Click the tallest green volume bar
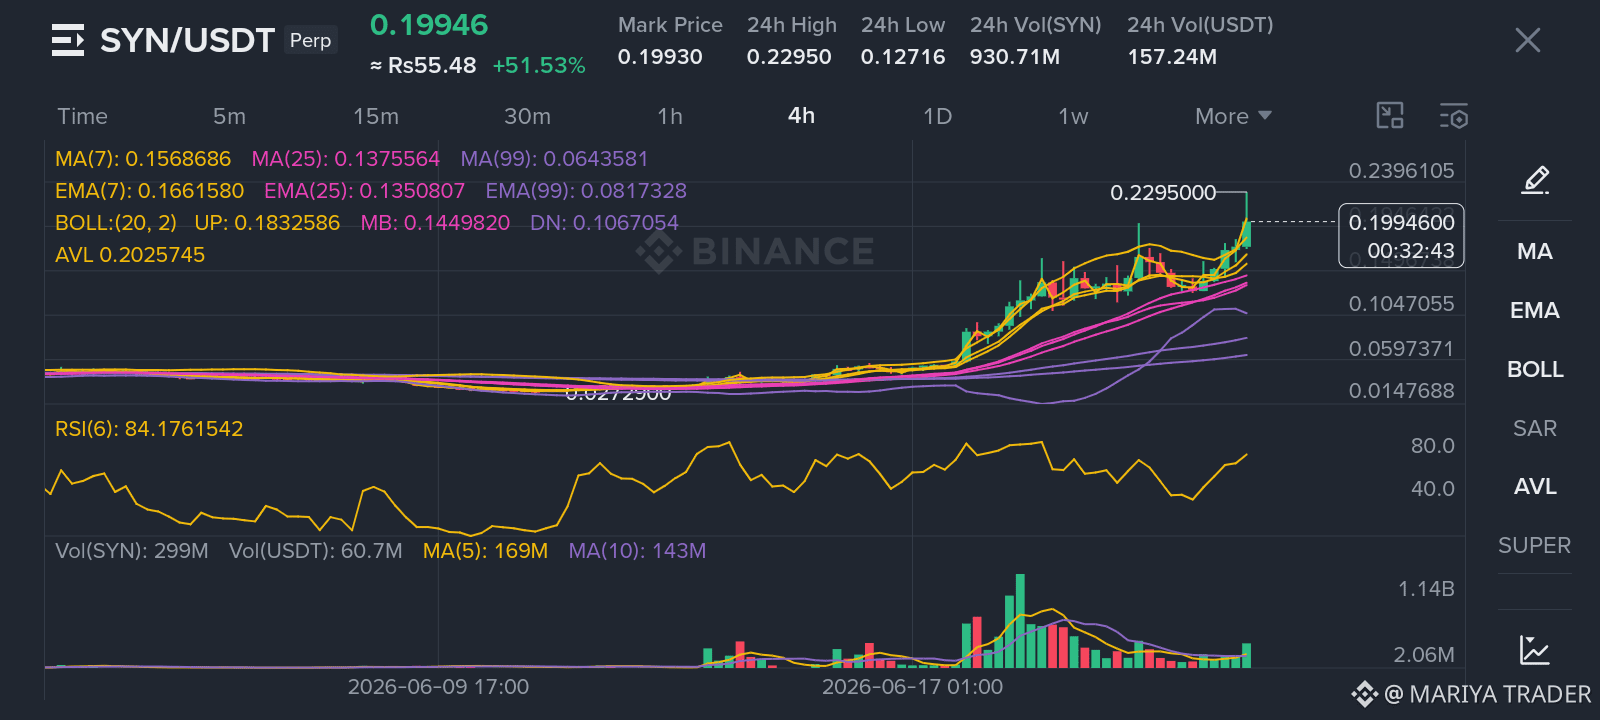 point(1020,620)
